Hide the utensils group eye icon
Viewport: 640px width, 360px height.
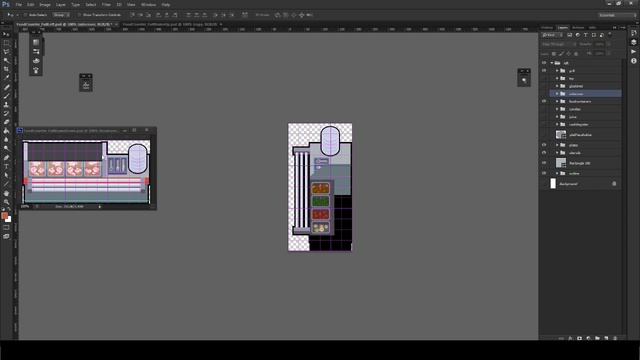pyautogui.click(x=544, y=153)
